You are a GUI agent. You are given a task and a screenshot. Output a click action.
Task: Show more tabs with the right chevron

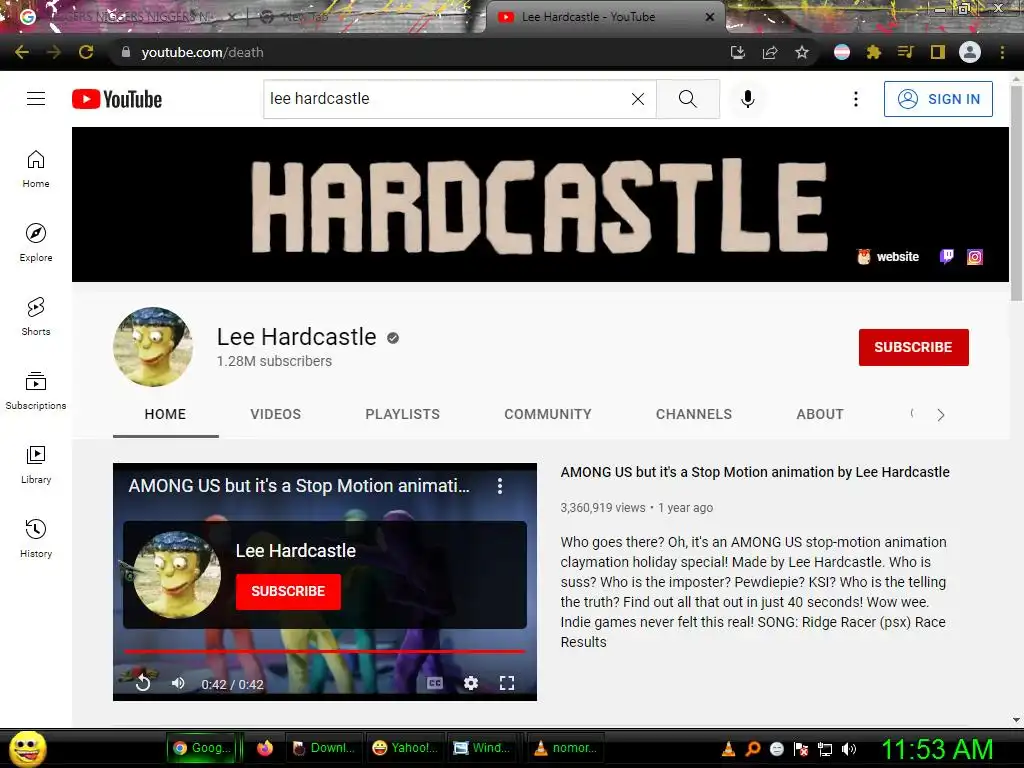[x=940, y=415]
